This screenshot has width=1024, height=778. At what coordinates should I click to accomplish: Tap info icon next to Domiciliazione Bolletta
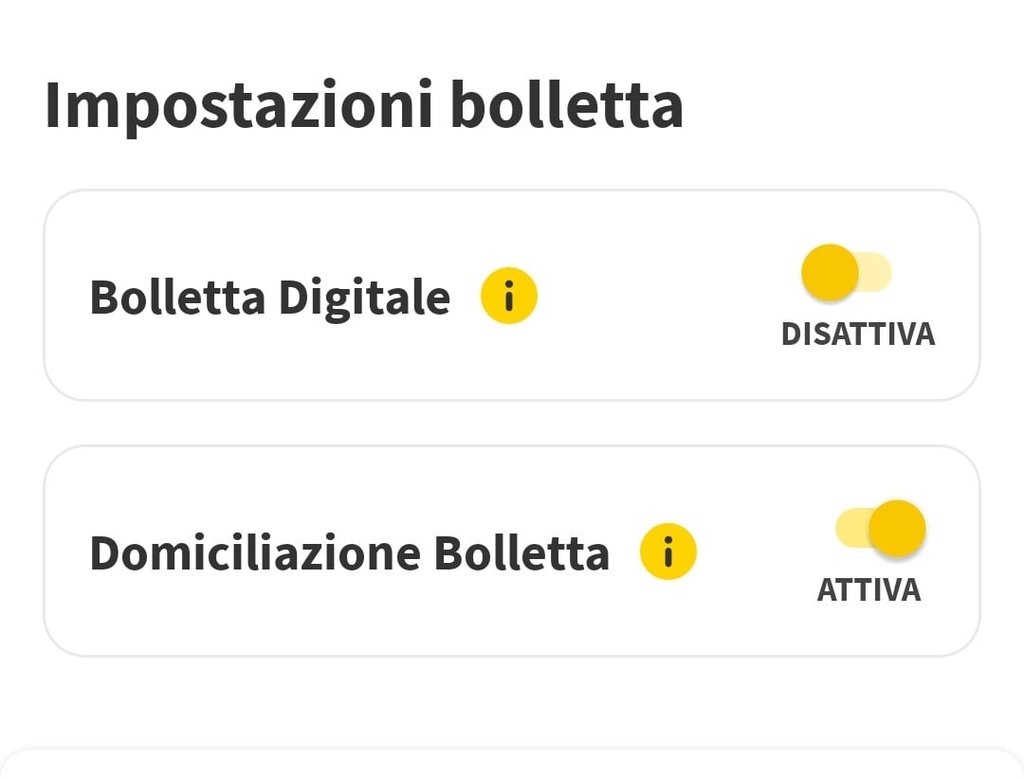(668, 552)
